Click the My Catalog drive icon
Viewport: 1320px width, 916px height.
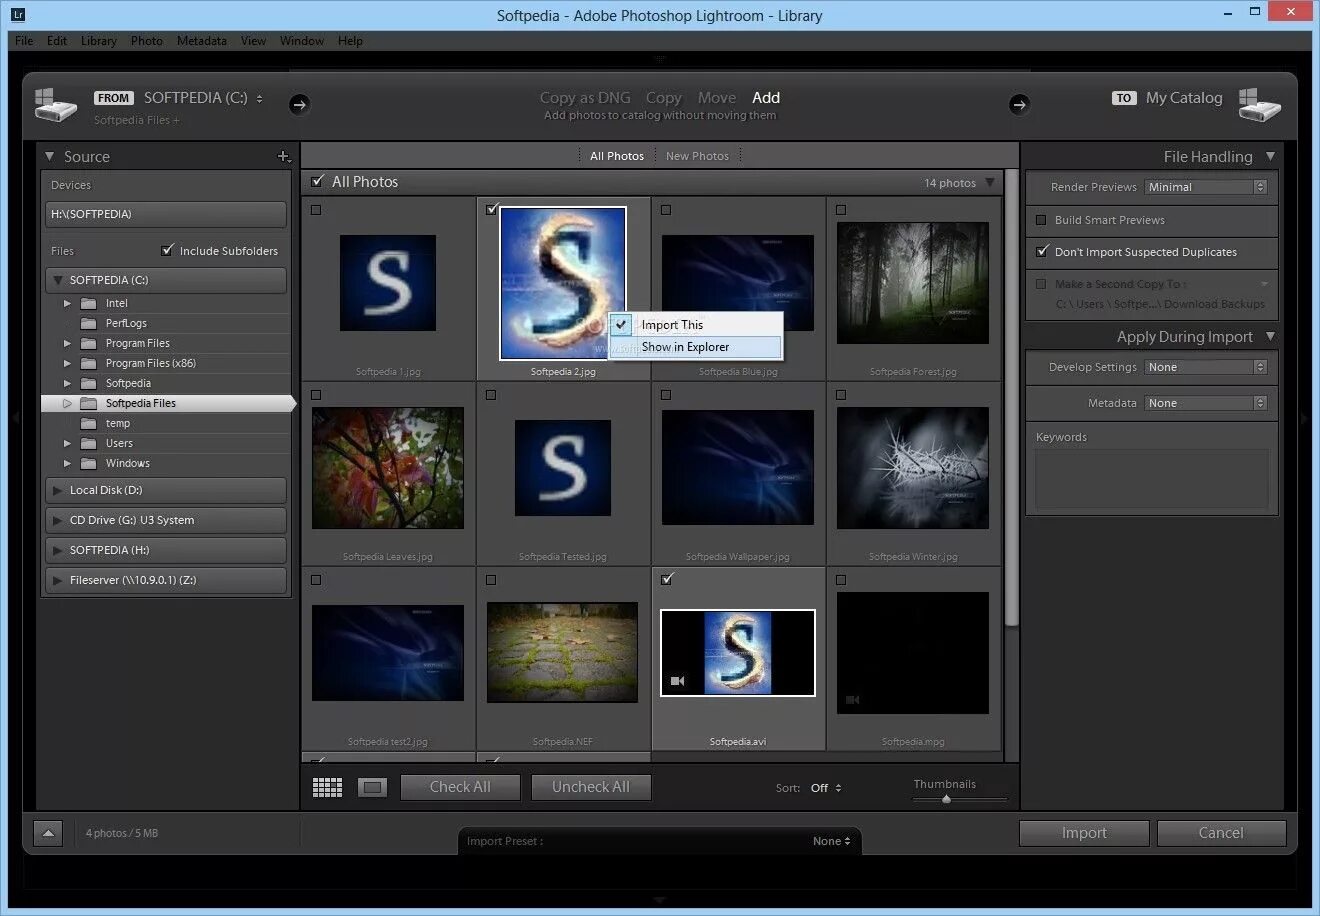1259,105
